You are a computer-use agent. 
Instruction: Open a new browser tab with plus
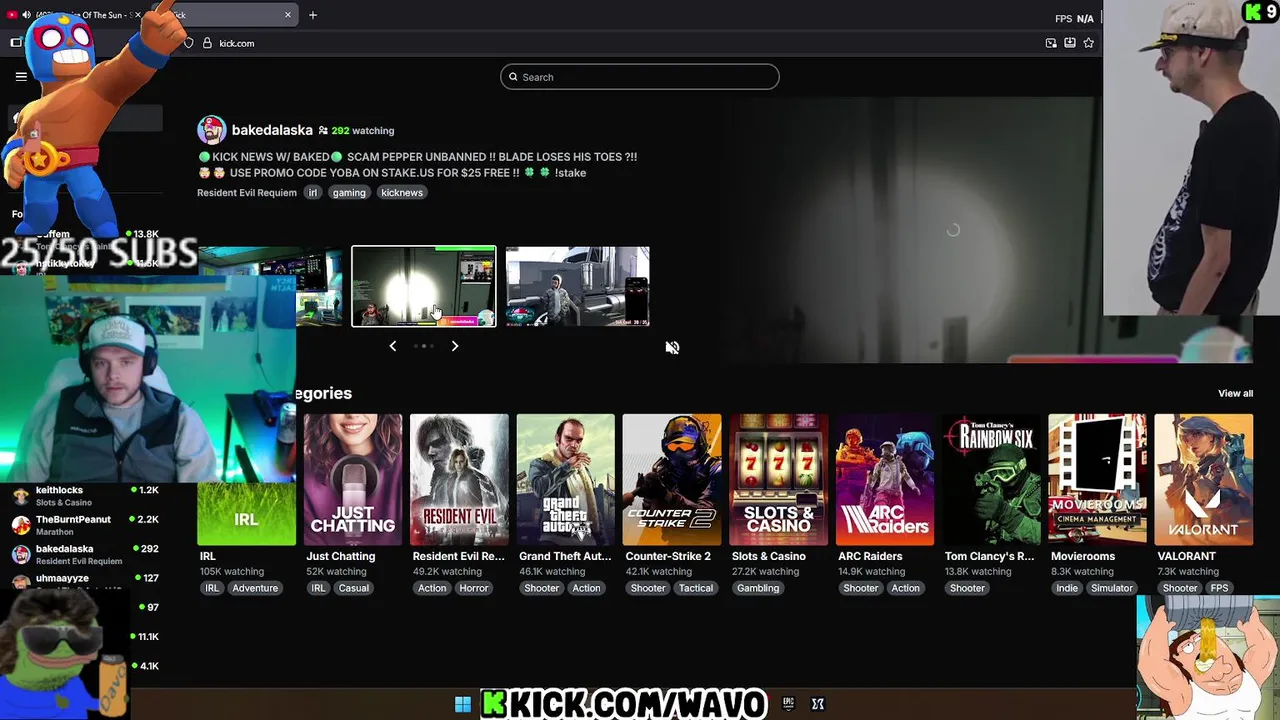313,15
